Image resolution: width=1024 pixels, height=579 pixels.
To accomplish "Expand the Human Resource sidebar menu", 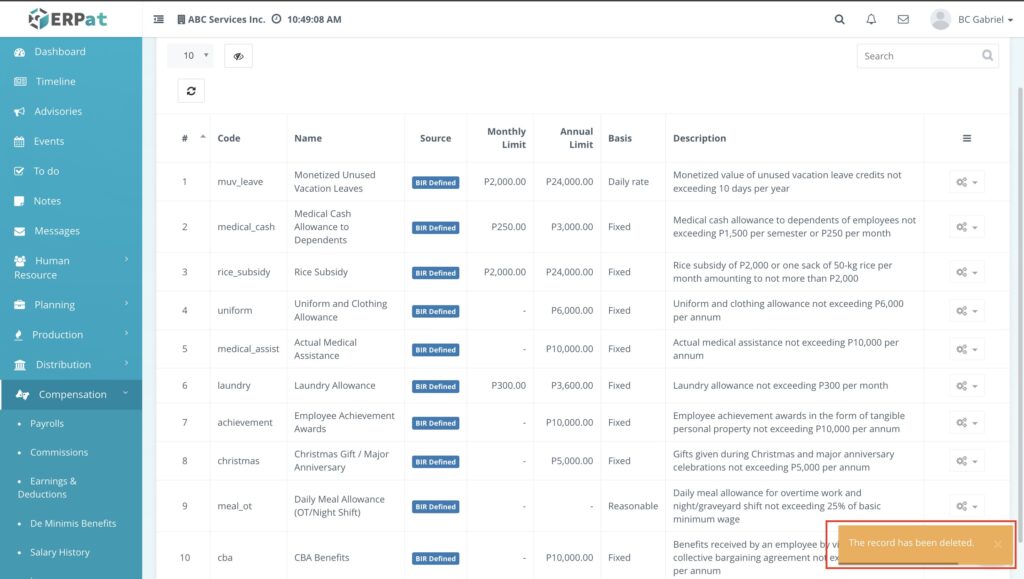I will (70, 267).
